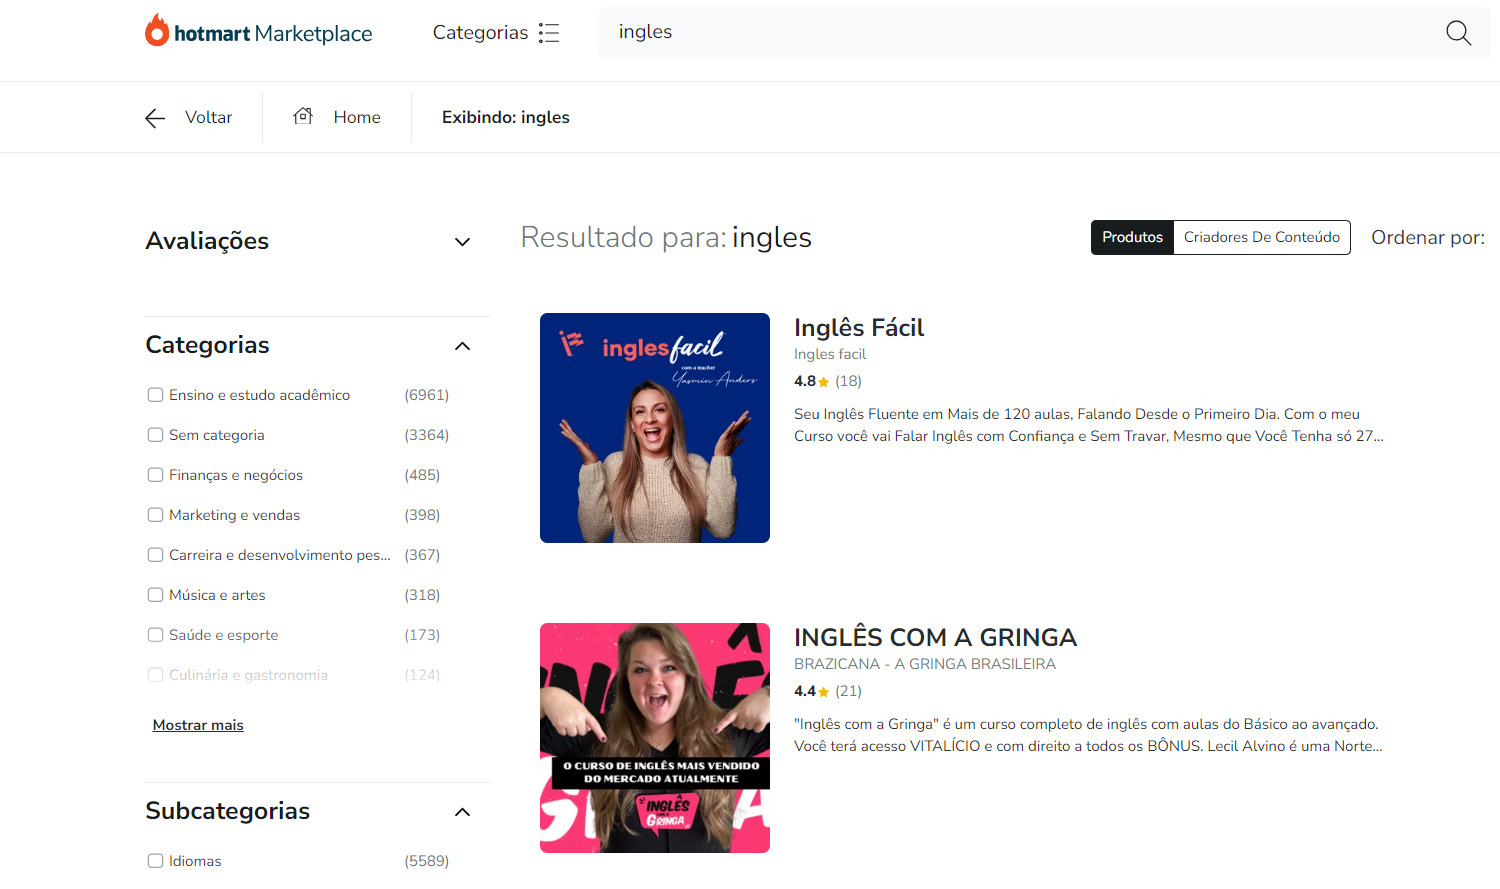Screen dimensions: 1500x889
Task: Click the magnifying glass search icon
Action: 1458,33
